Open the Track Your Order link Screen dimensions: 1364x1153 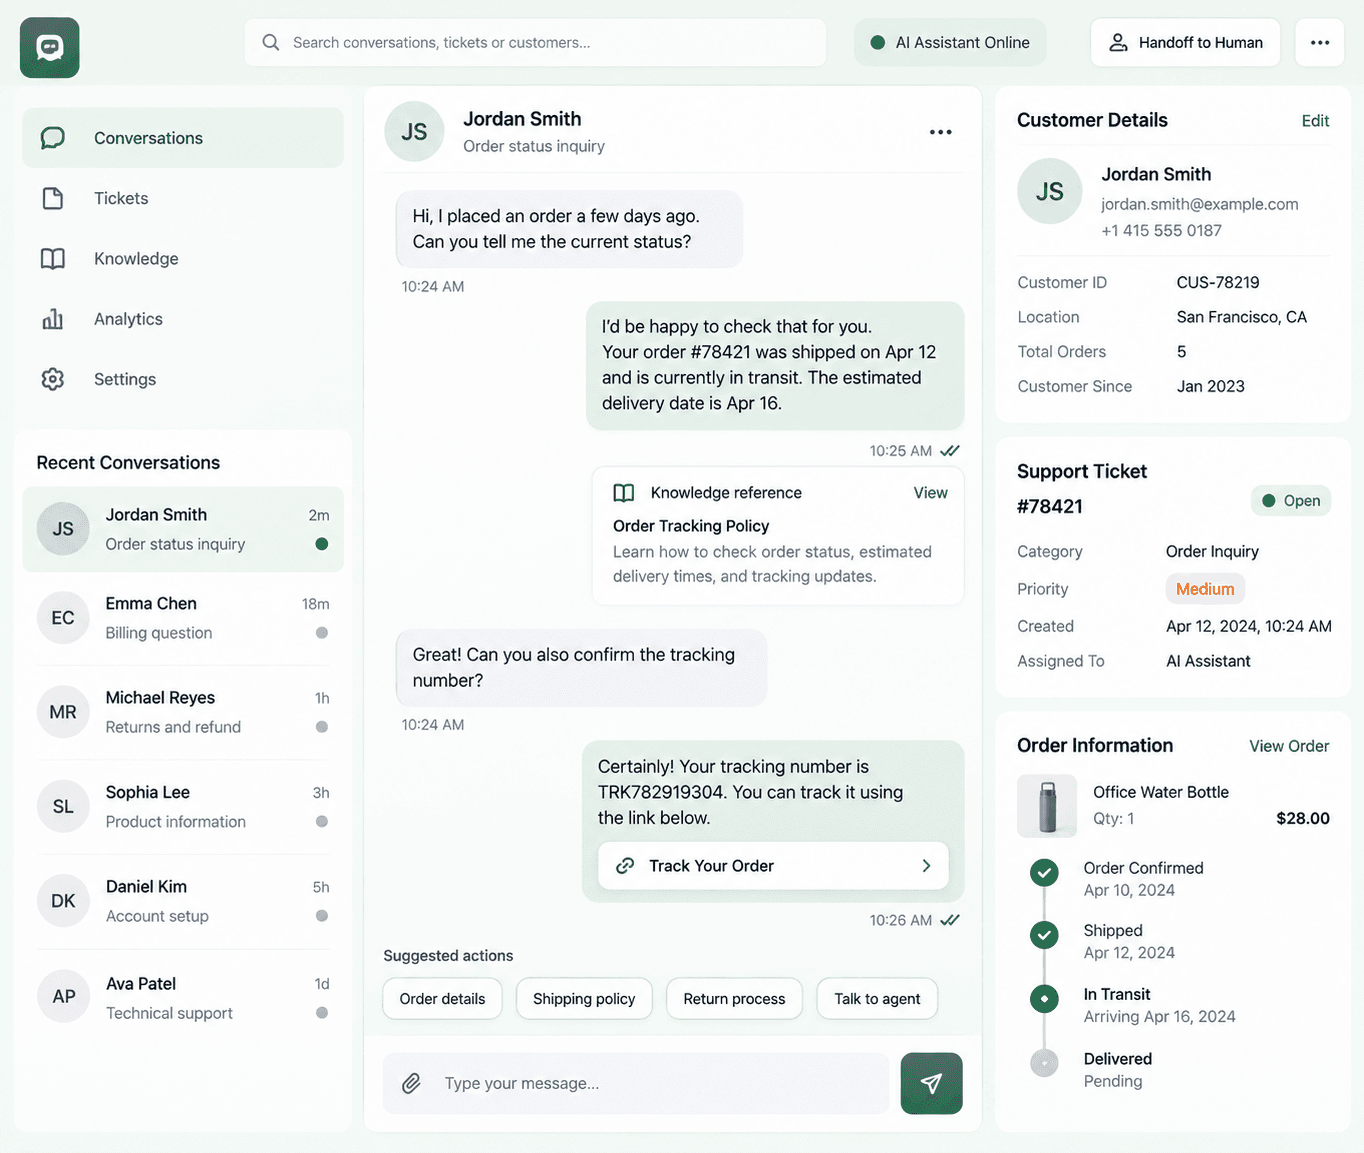click(x=773, y=866)
